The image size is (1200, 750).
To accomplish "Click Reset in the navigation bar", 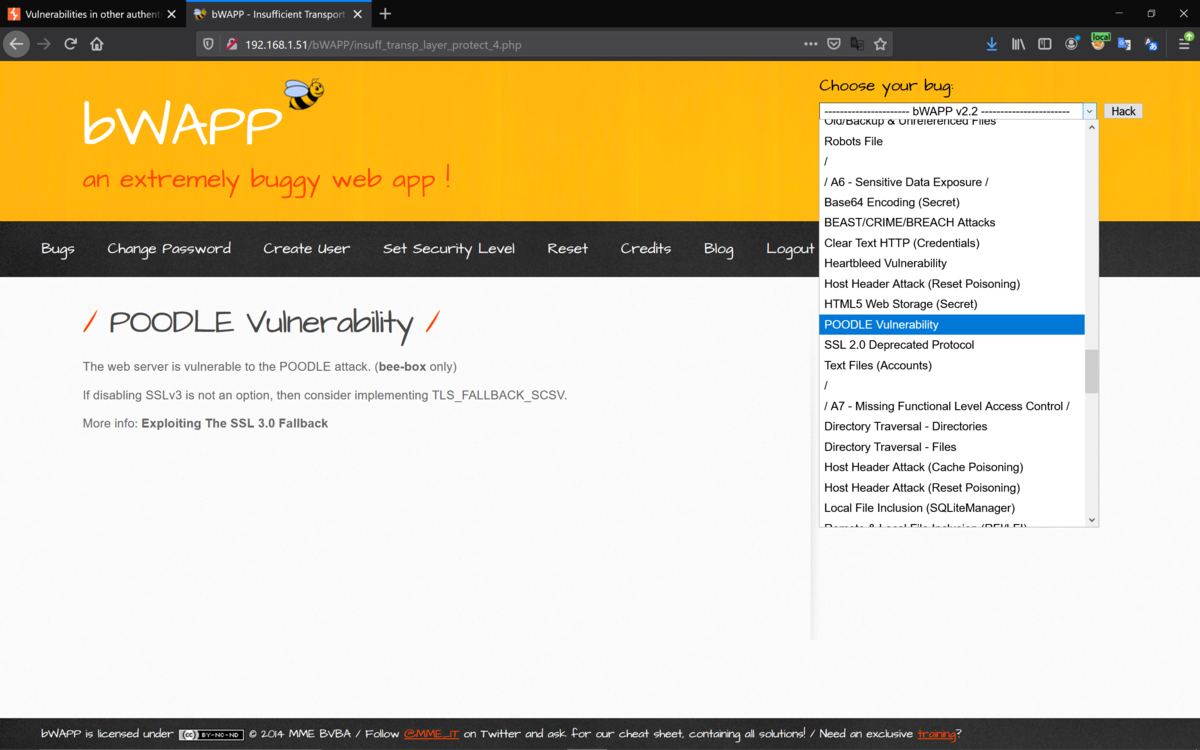I will pyautogui.click(x=568, y=249).
